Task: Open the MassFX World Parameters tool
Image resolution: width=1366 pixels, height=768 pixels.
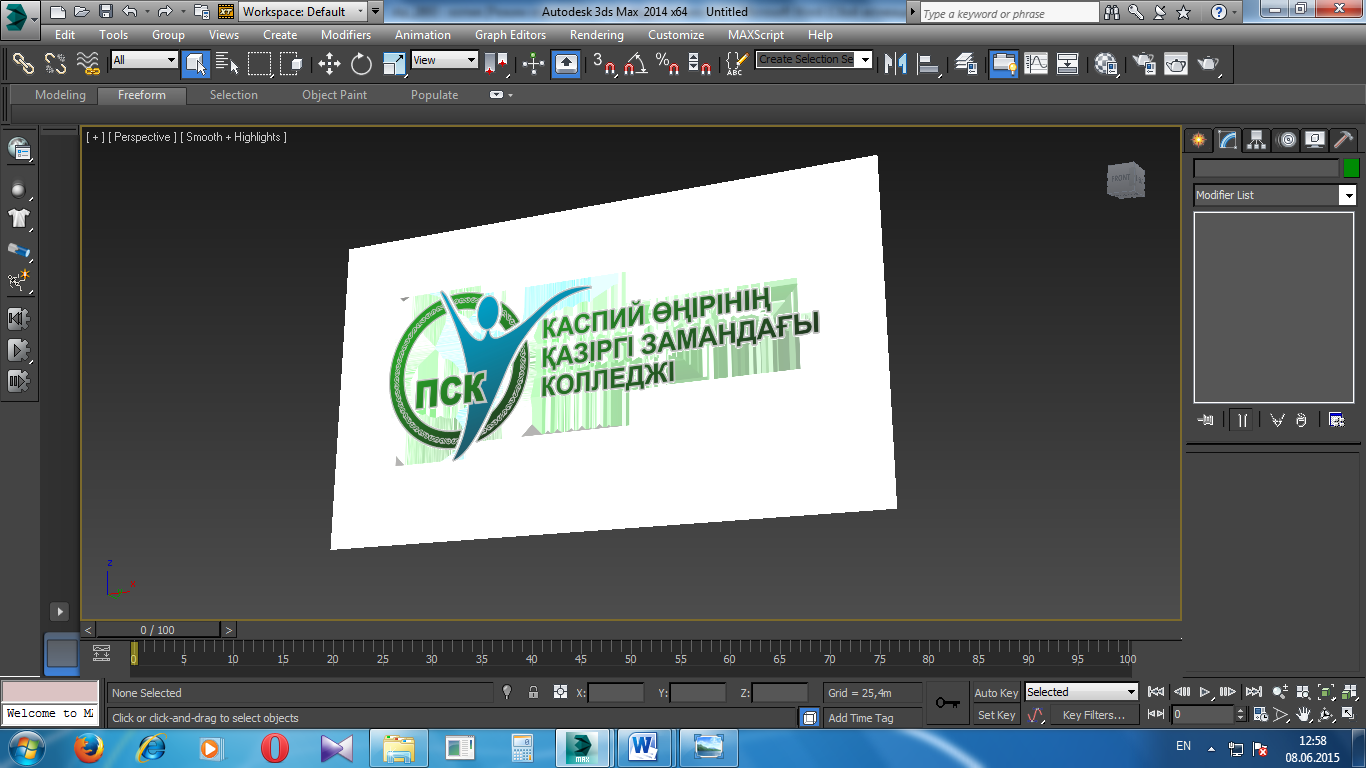Action: [19, 149]
